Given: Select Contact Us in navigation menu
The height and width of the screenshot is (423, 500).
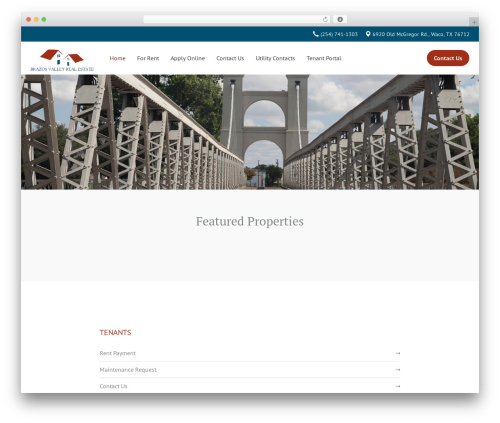Looking at the screenshot, I should tap(230, 58).
